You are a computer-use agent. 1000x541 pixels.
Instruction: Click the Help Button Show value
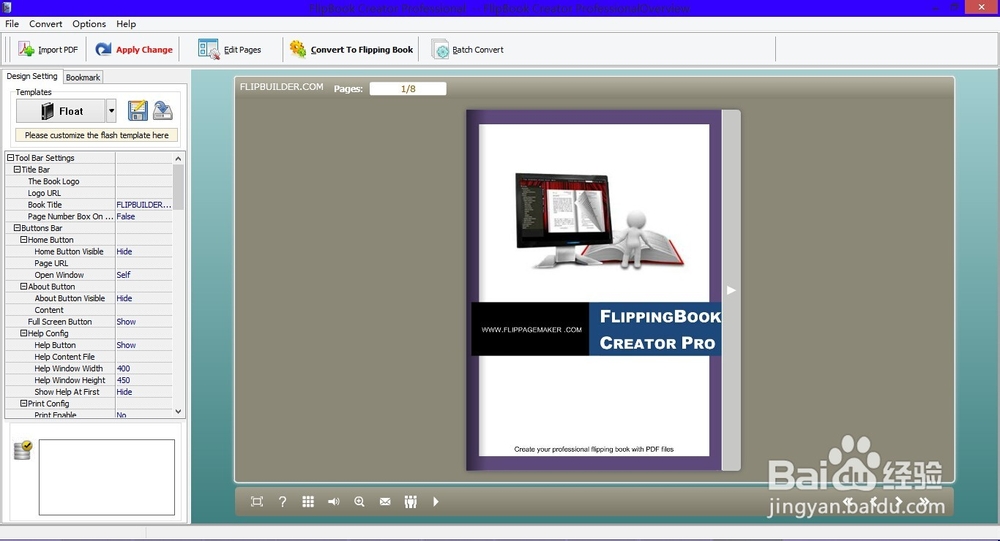pyautogui.click(x=126, y=345)
